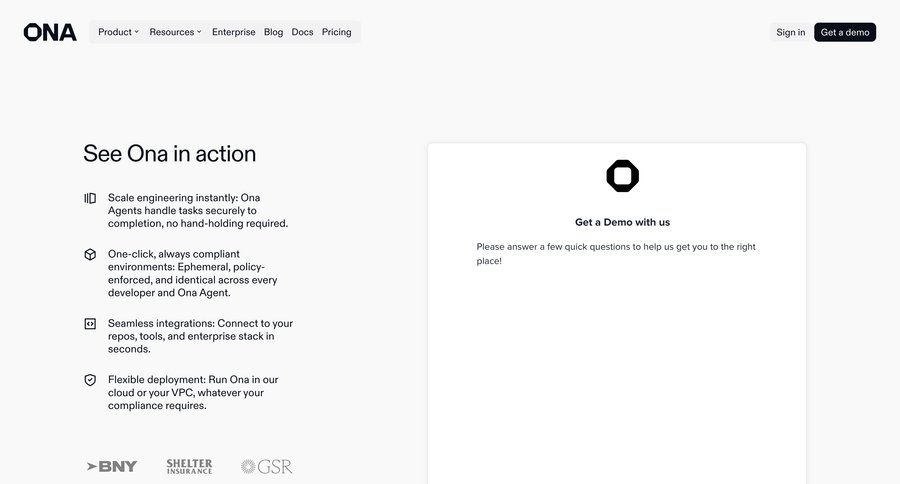This screenshot has height=484, width=900.
Task: Go to the Blog page
Action: [273, 32]
